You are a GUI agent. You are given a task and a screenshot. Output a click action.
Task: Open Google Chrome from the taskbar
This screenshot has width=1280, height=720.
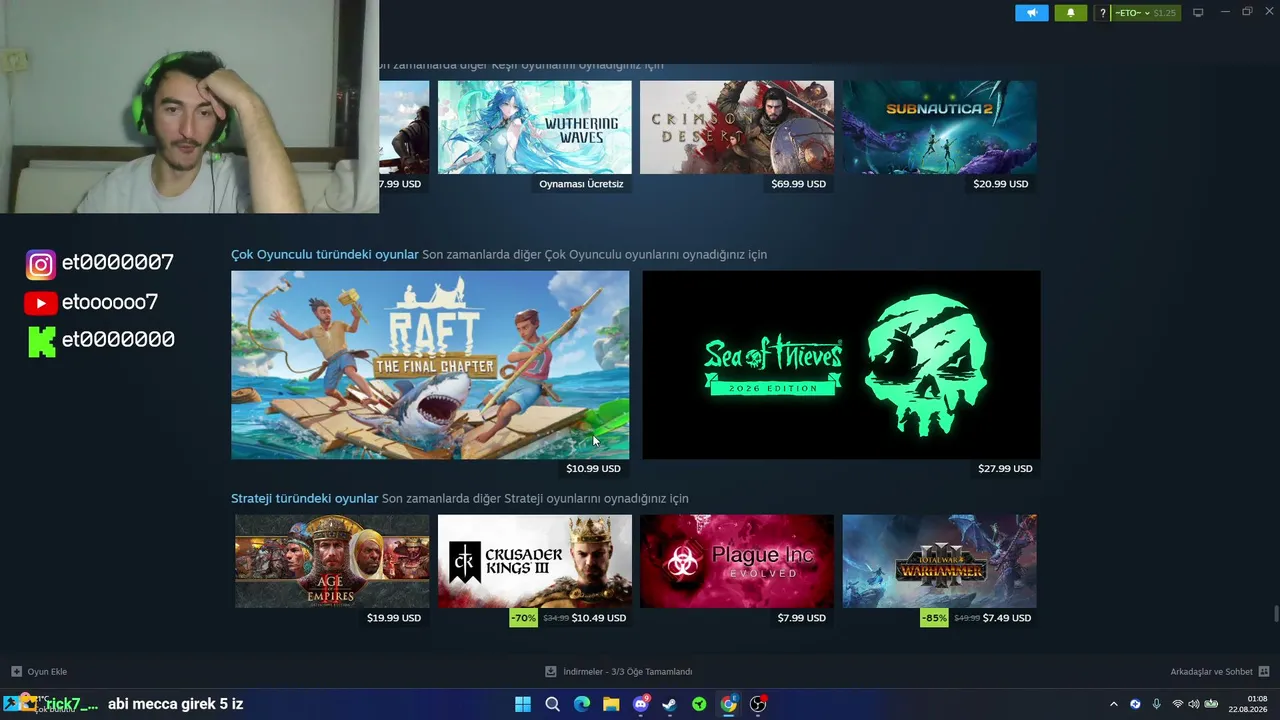[729, 704]
